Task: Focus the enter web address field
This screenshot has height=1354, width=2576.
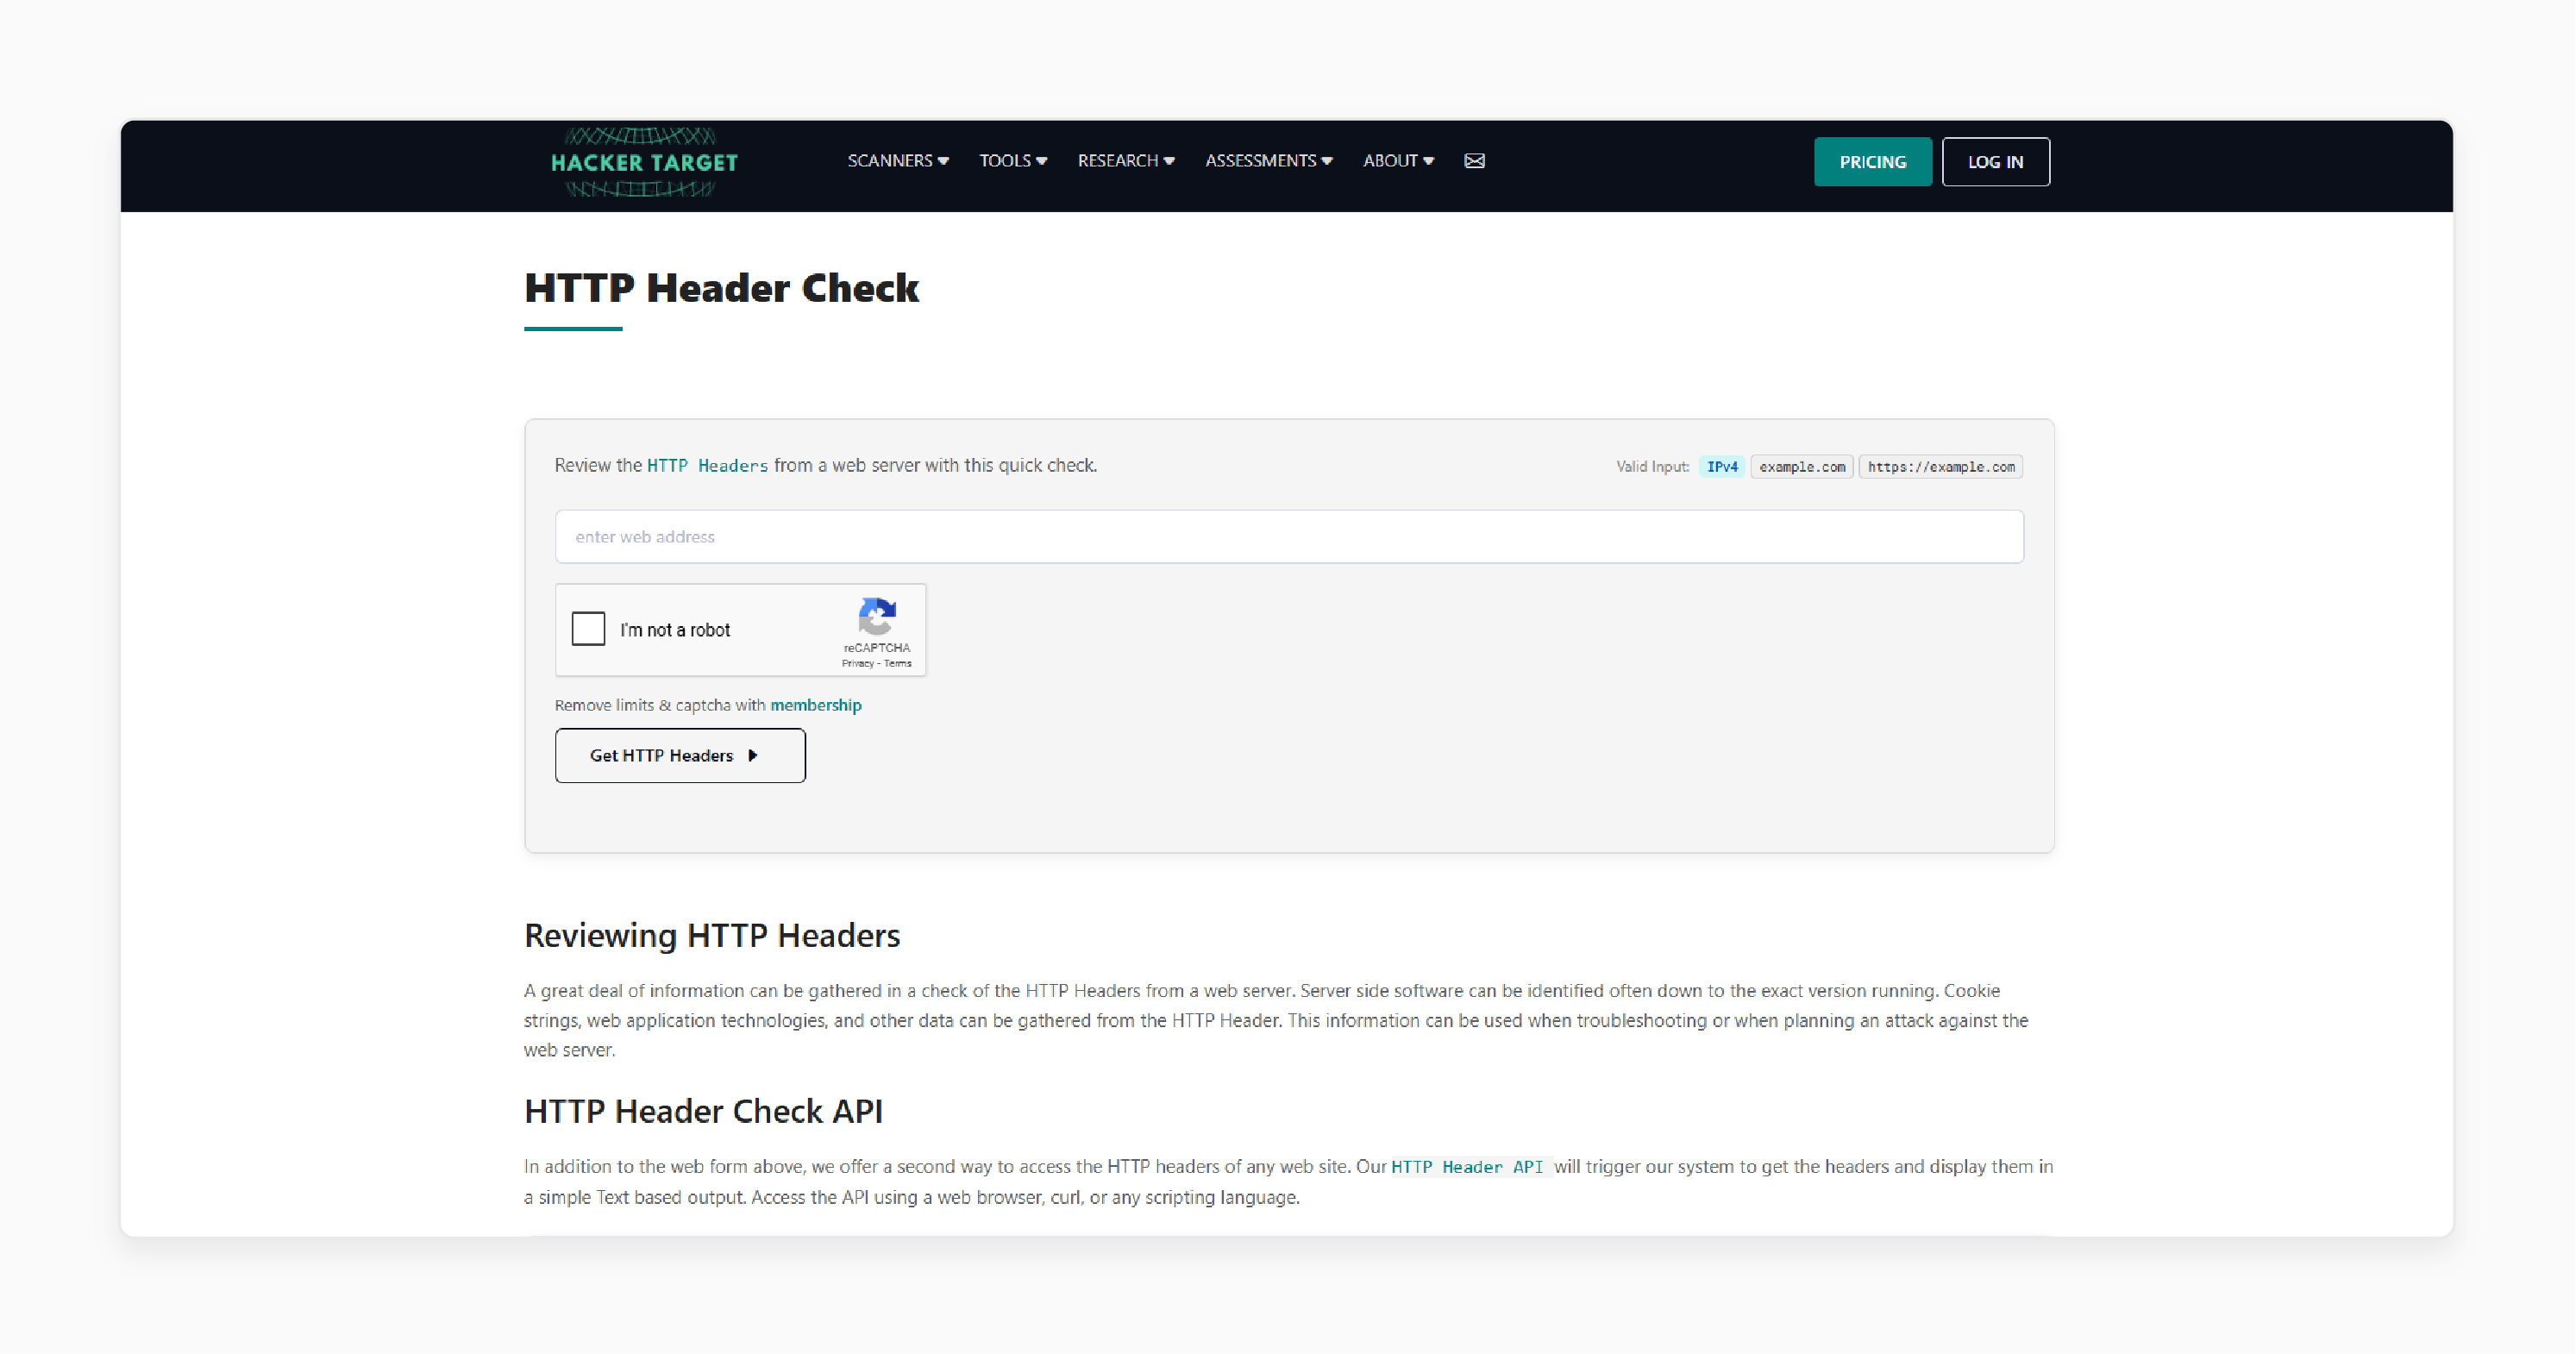Action: point(1289,537)
